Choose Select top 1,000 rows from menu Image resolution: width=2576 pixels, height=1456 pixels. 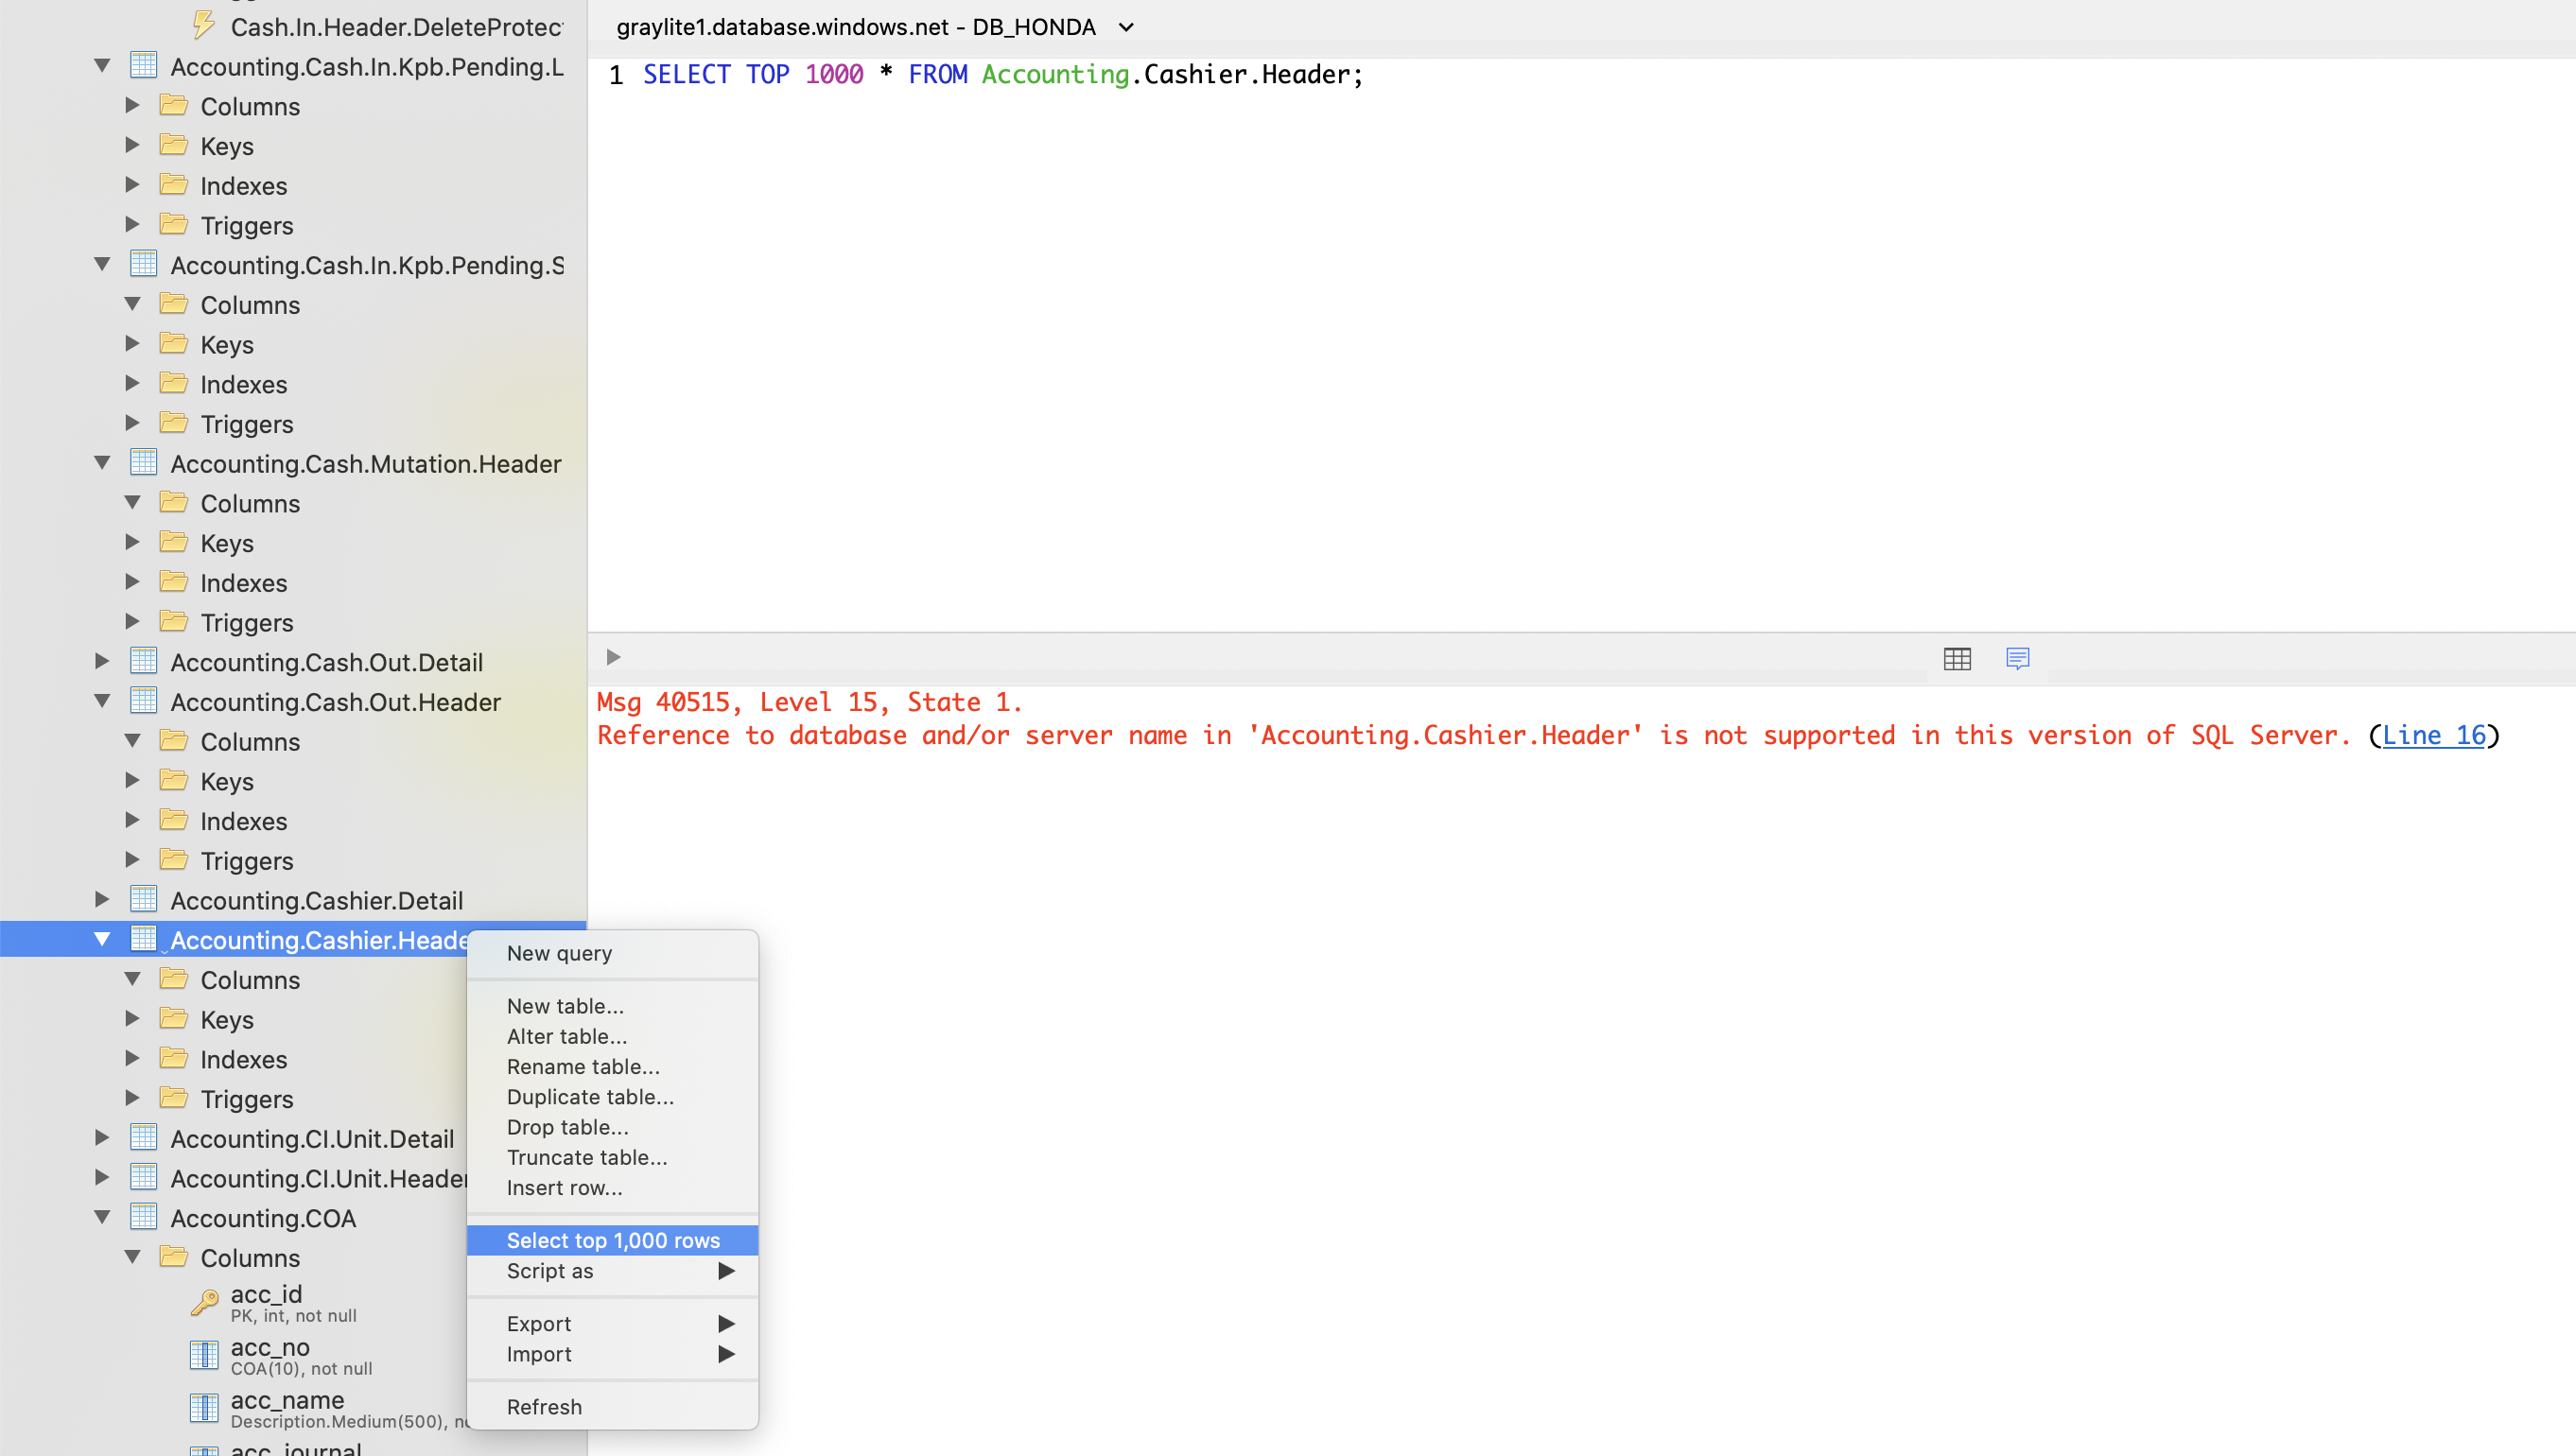point(613,1240)
